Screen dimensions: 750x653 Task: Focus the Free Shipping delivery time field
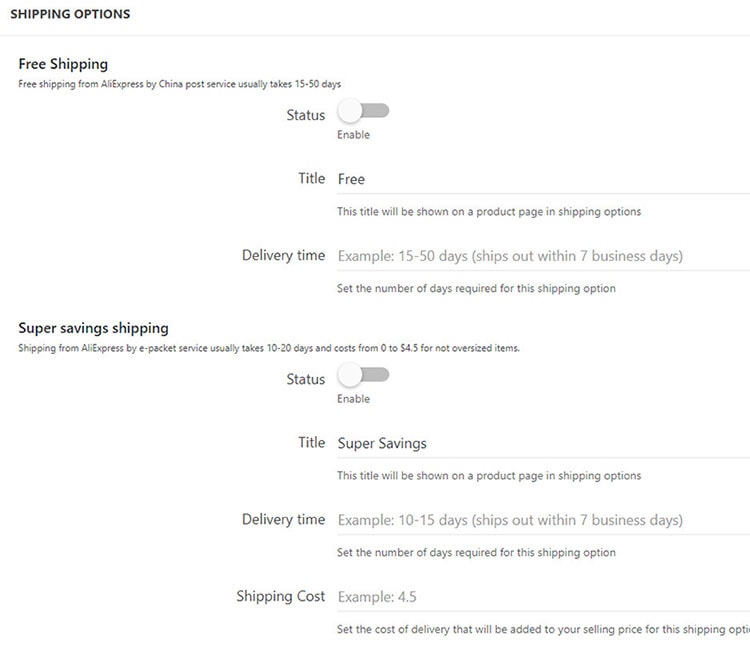point(540,256)
